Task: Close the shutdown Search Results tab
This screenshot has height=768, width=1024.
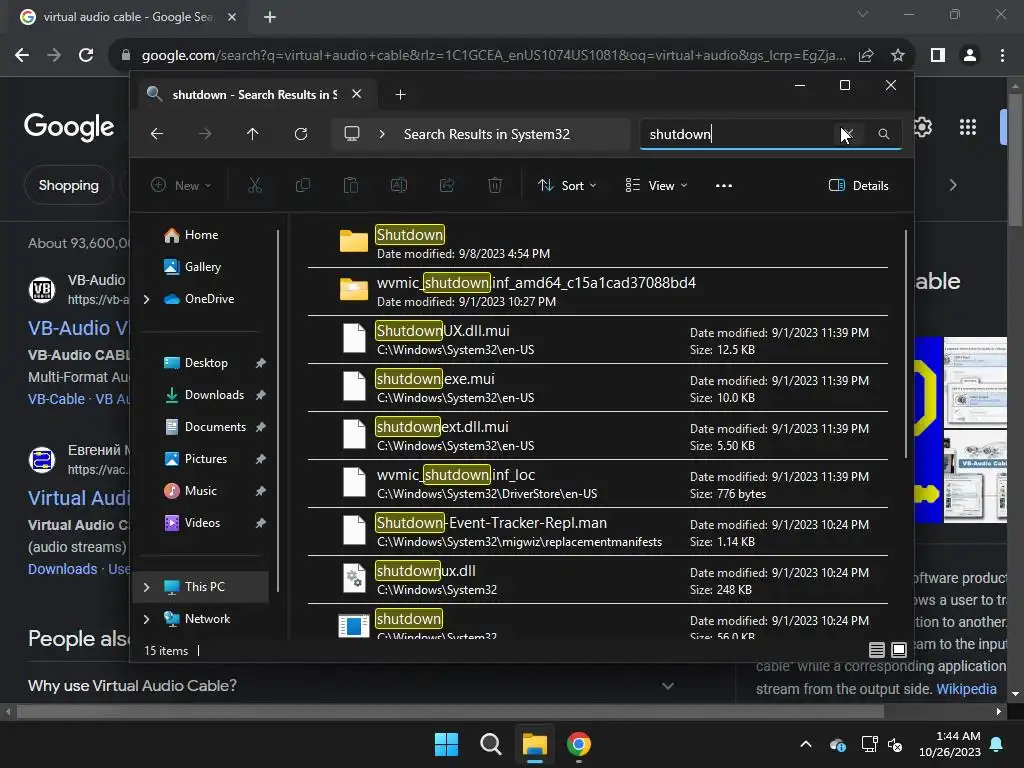Action: (x=357, y=94)
